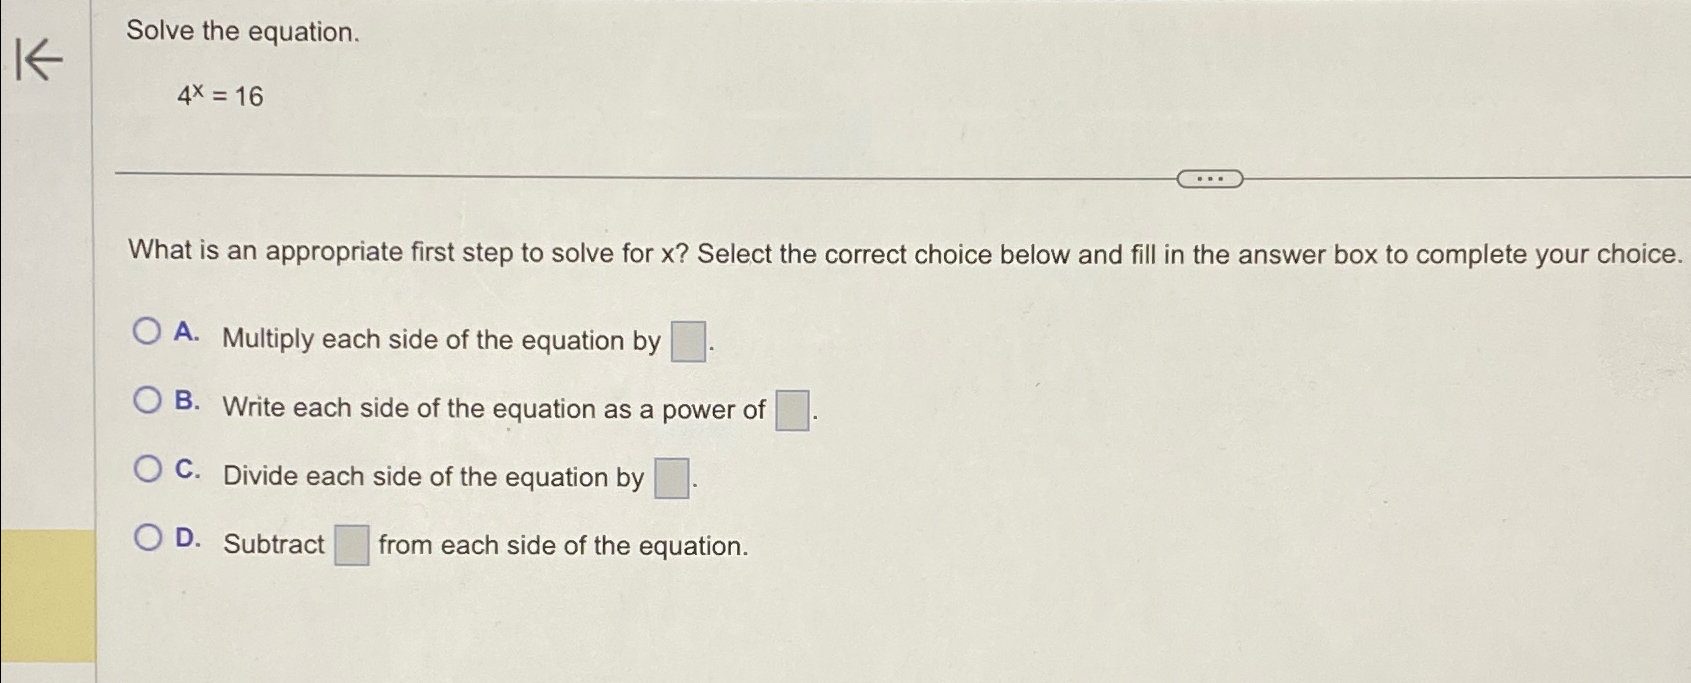Click the blue letter D label
The width and height of the screenshot is (1691, 683).
[187, 538]
